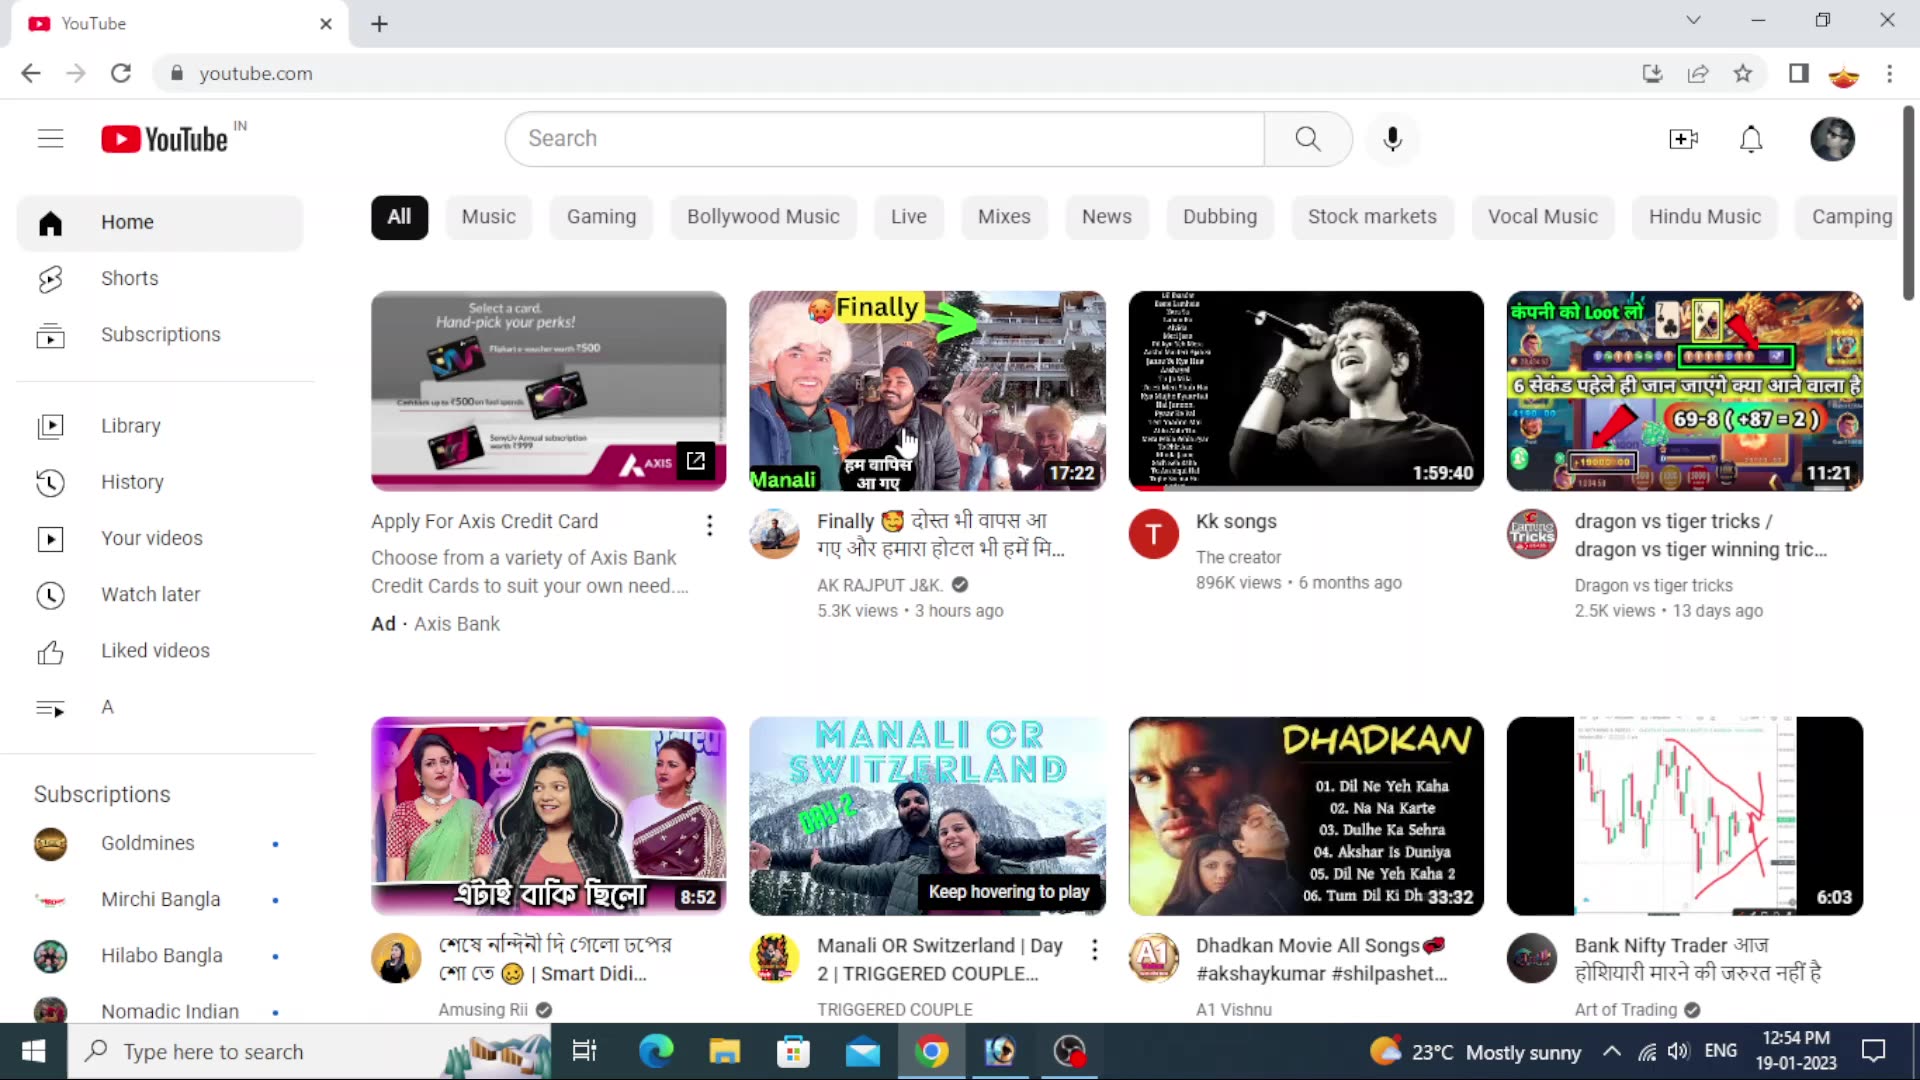This screenshot has width=1920, height=1080.
Task: Open the notifications bell
Action: (x=1750, y=139)
